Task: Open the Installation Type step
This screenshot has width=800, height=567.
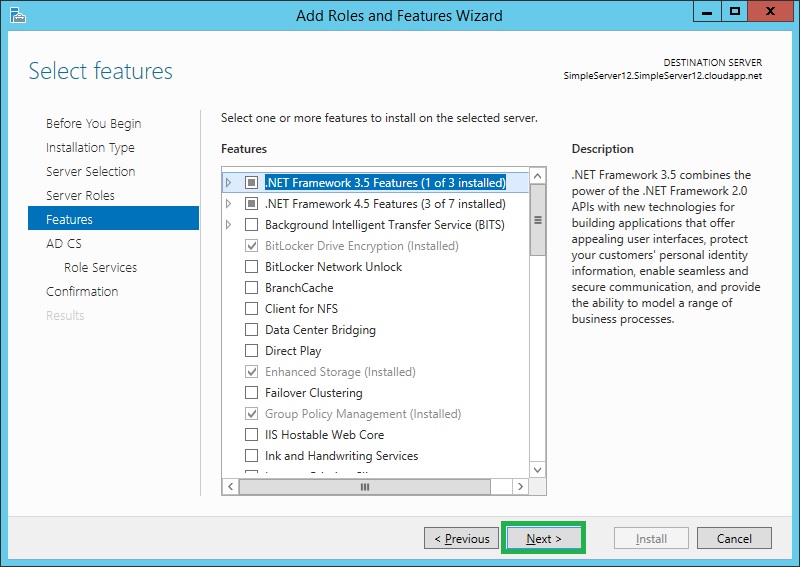Action: click(x=90, y=147)
